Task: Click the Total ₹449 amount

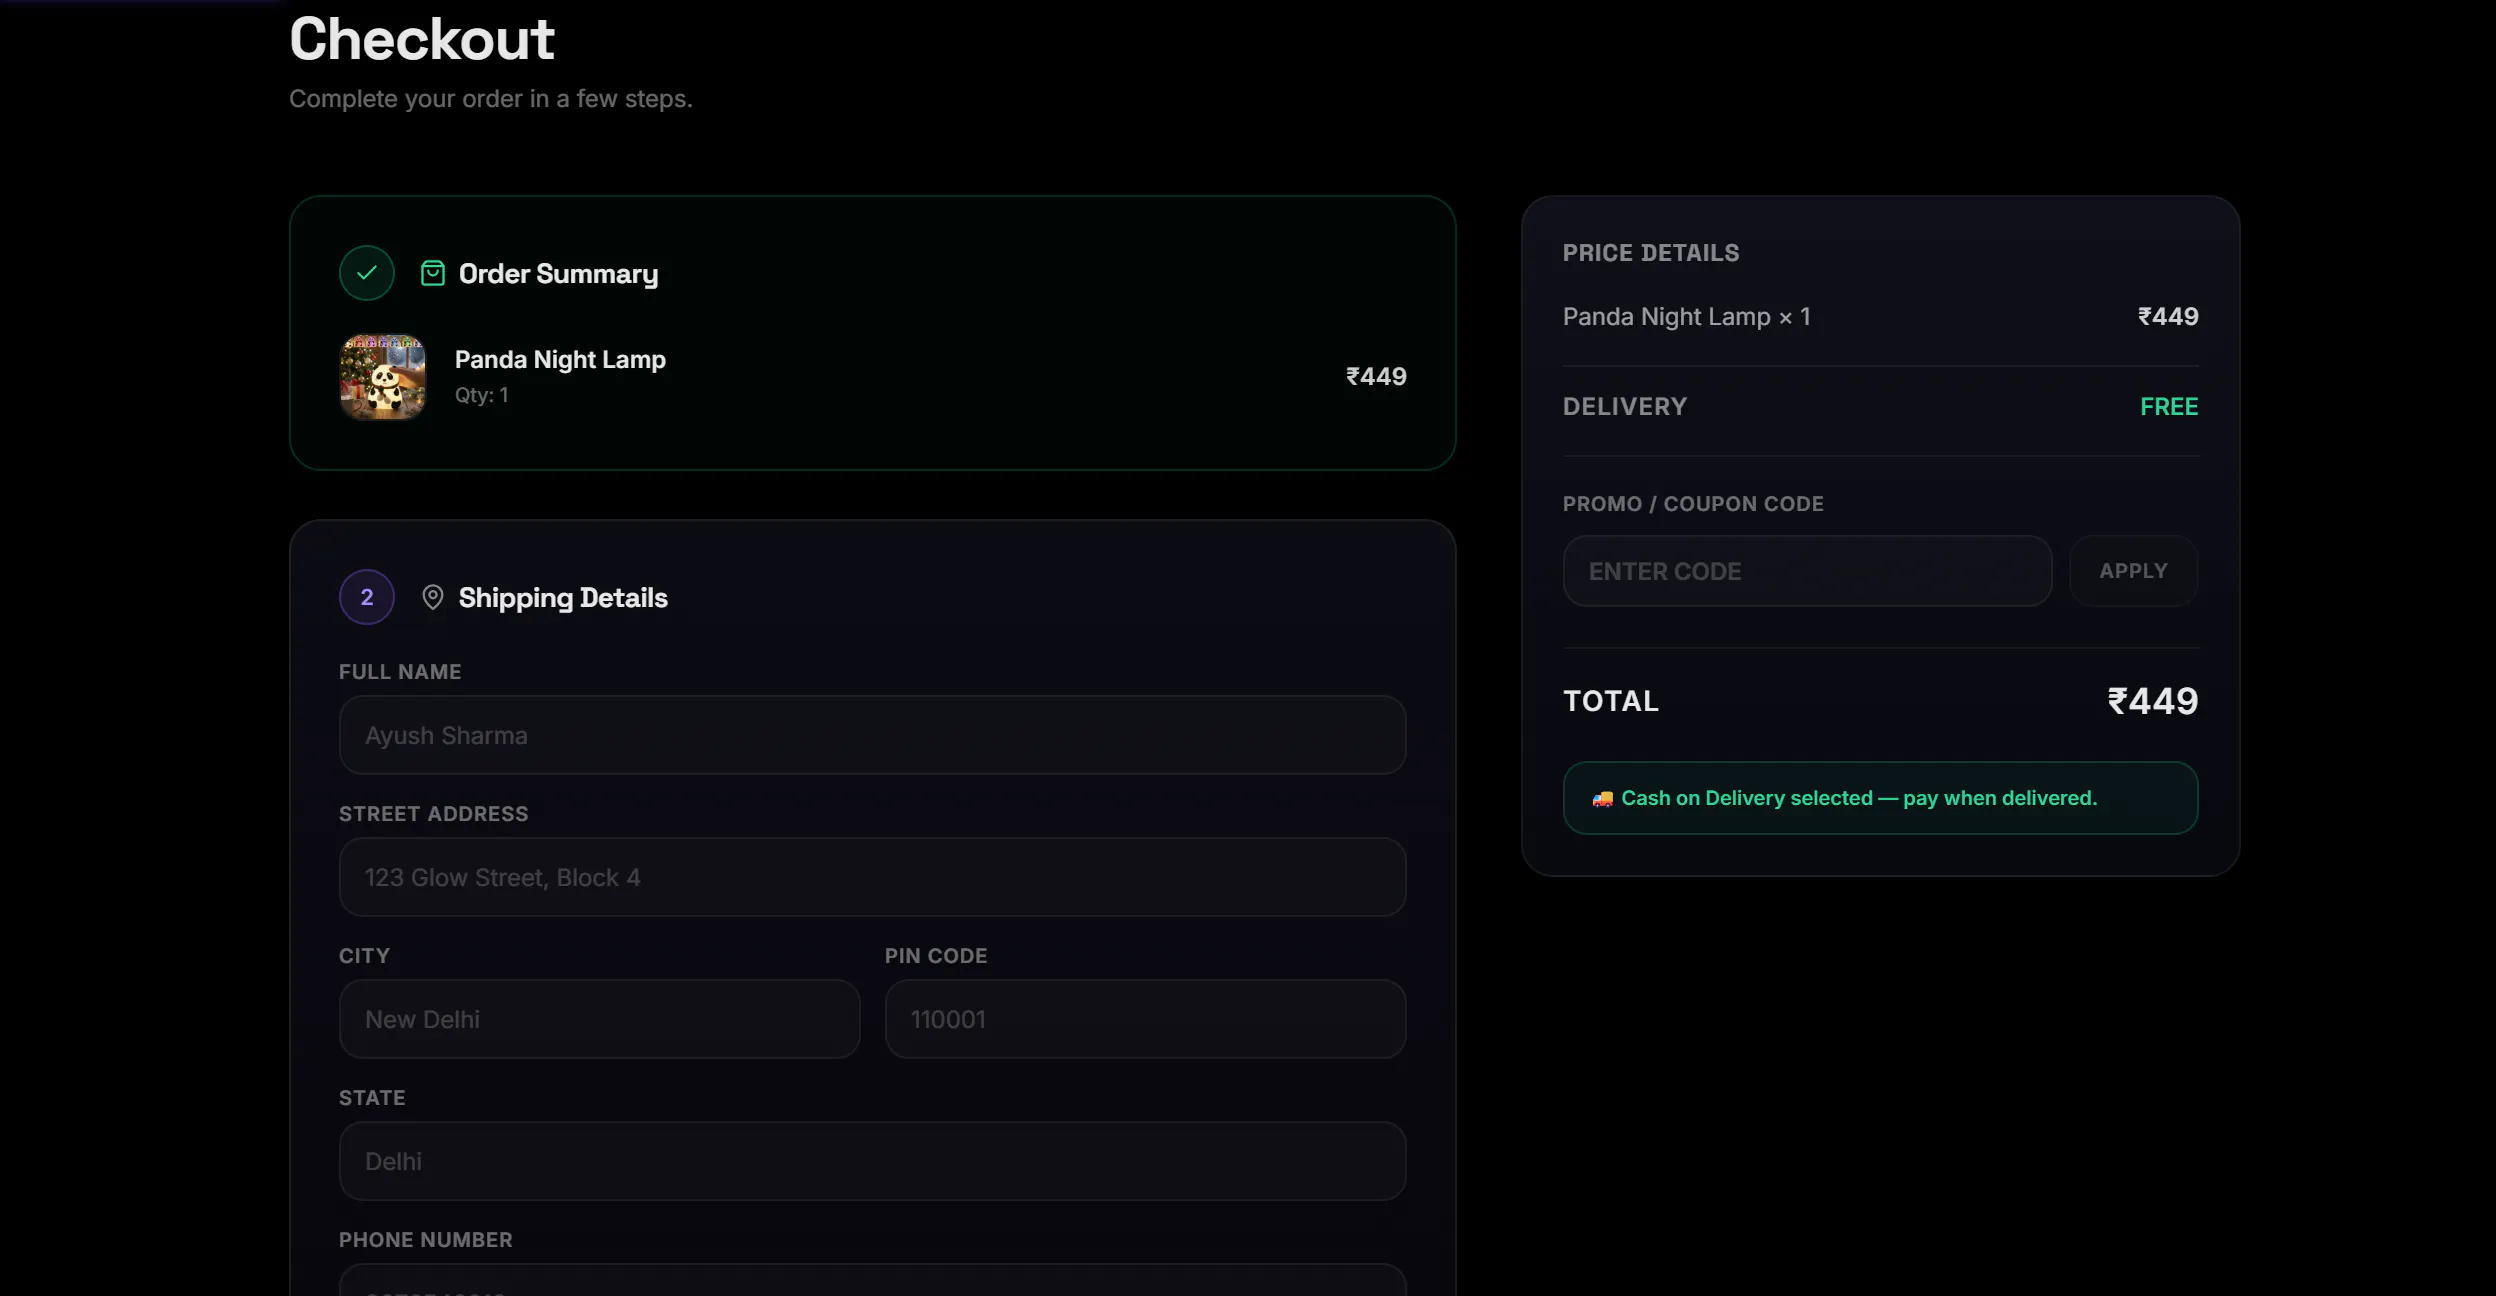Action: point(2152,701)
